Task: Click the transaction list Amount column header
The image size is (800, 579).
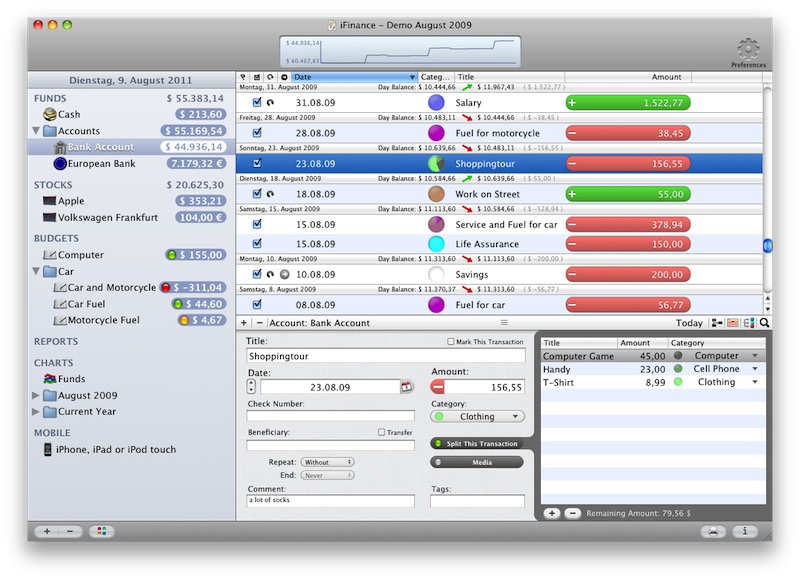Action: (628, 77)
